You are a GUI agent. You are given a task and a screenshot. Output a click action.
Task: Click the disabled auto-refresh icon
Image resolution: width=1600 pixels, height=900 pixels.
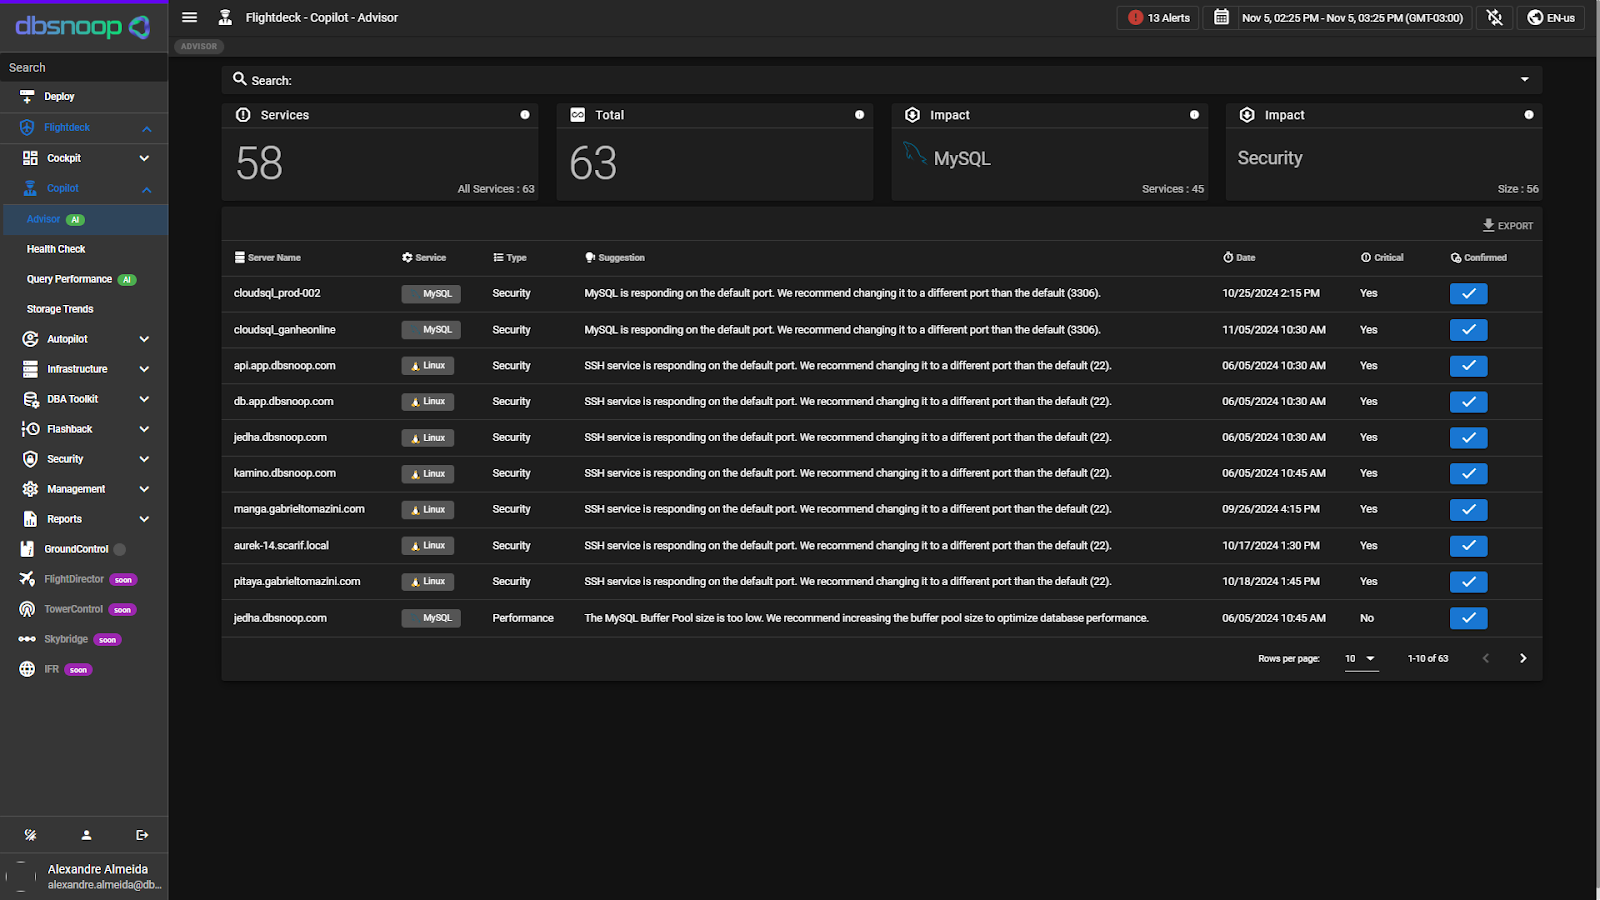1494,17
